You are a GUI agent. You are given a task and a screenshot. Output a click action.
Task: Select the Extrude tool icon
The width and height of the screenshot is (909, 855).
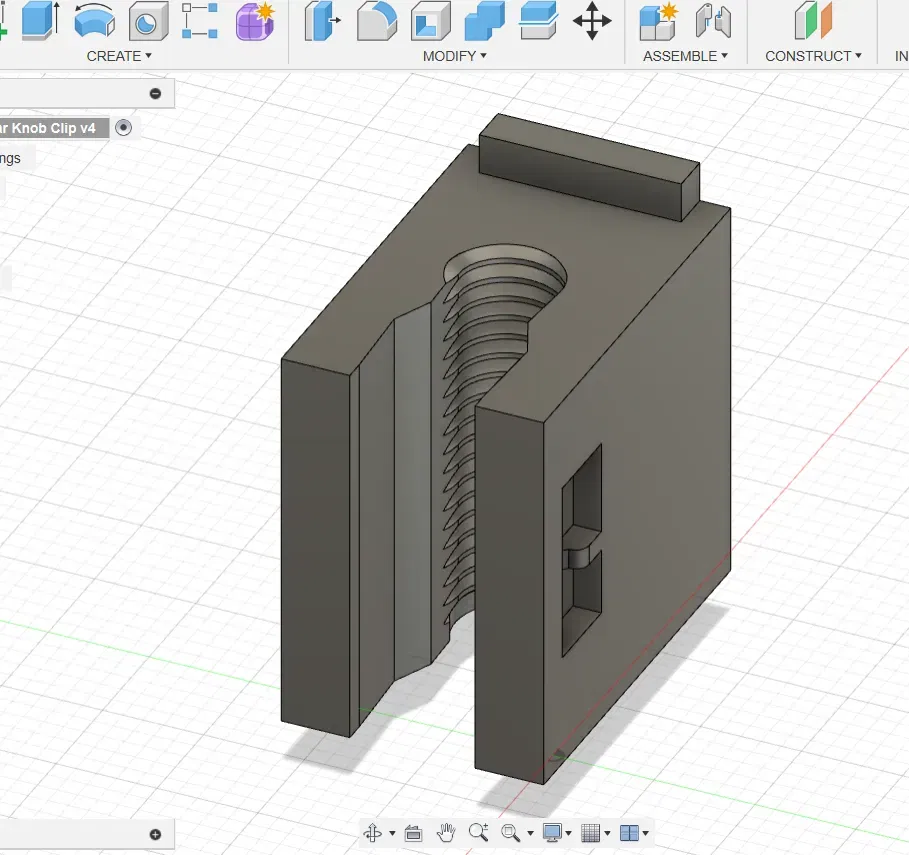pos(40,21)
